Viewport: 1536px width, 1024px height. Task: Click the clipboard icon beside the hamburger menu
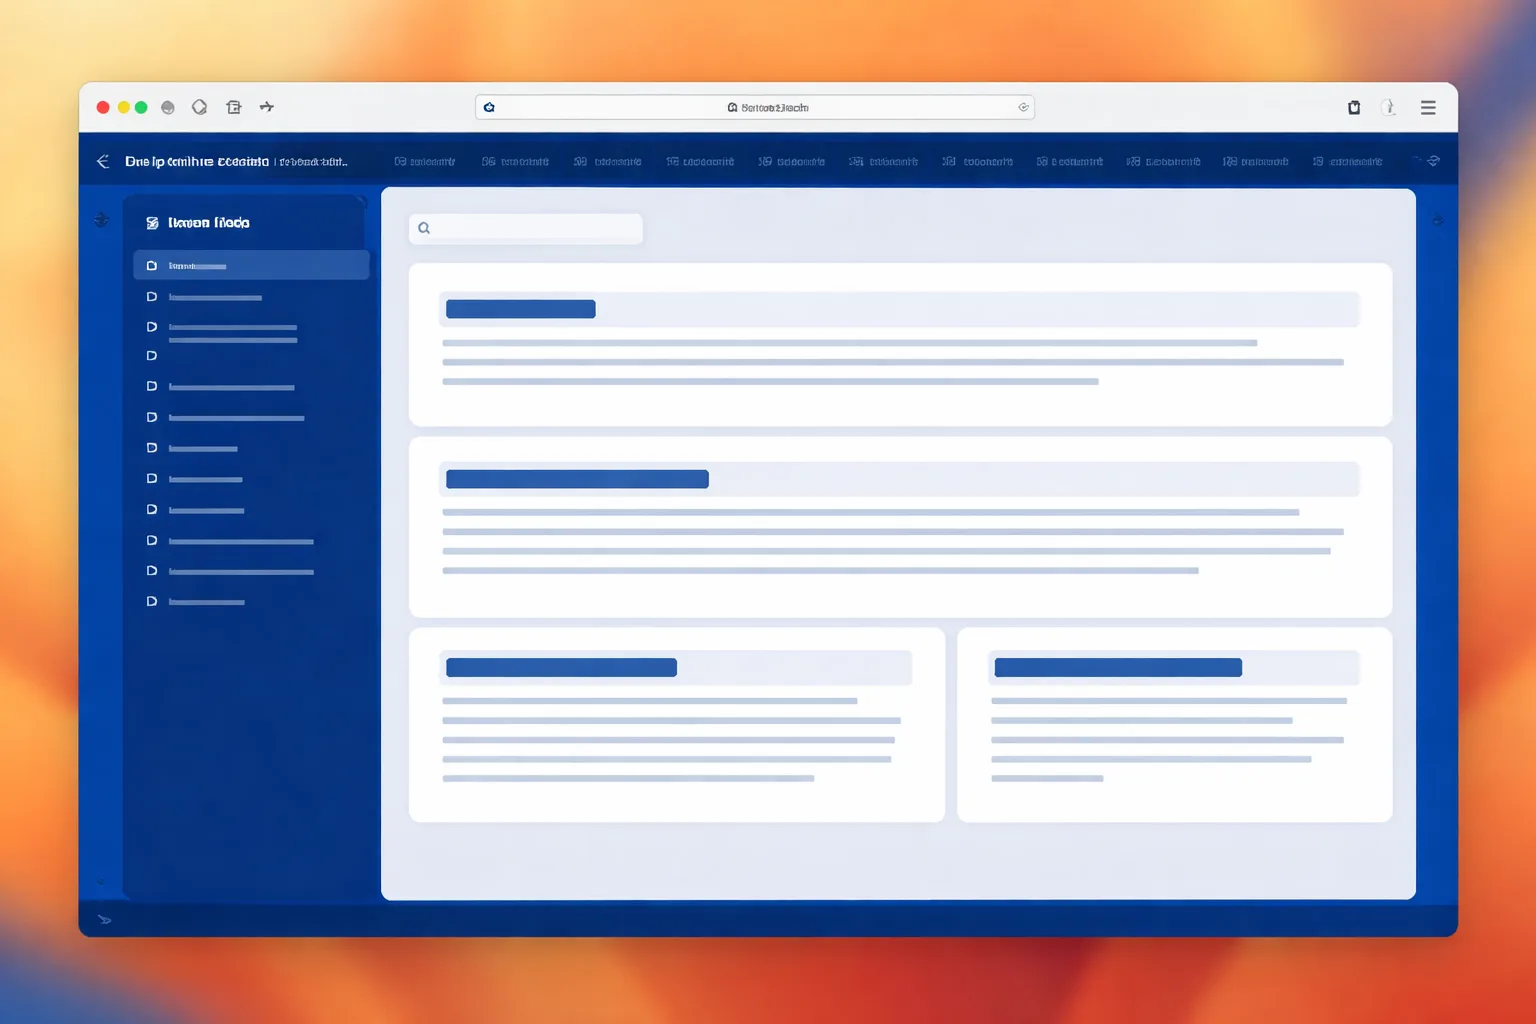point(1354,107)
